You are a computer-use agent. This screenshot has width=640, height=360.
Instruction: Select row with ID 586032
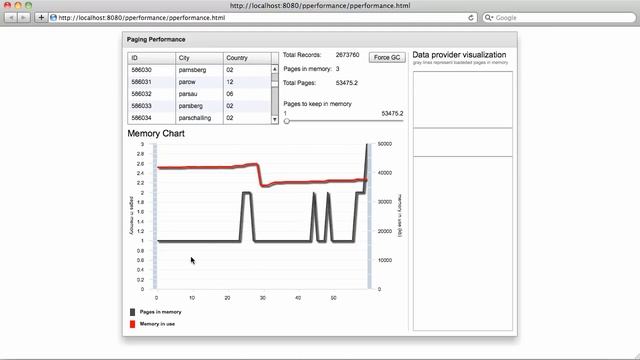tap(200, 93)
